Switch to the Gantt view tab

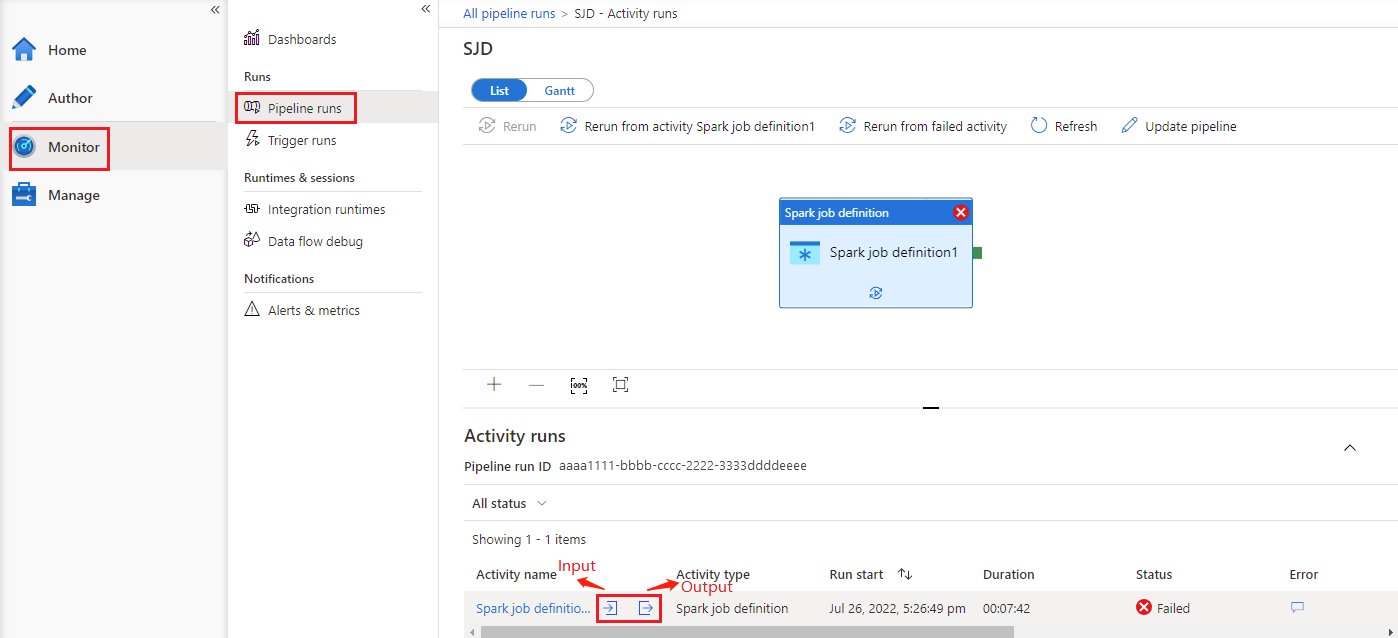(559, 89)
